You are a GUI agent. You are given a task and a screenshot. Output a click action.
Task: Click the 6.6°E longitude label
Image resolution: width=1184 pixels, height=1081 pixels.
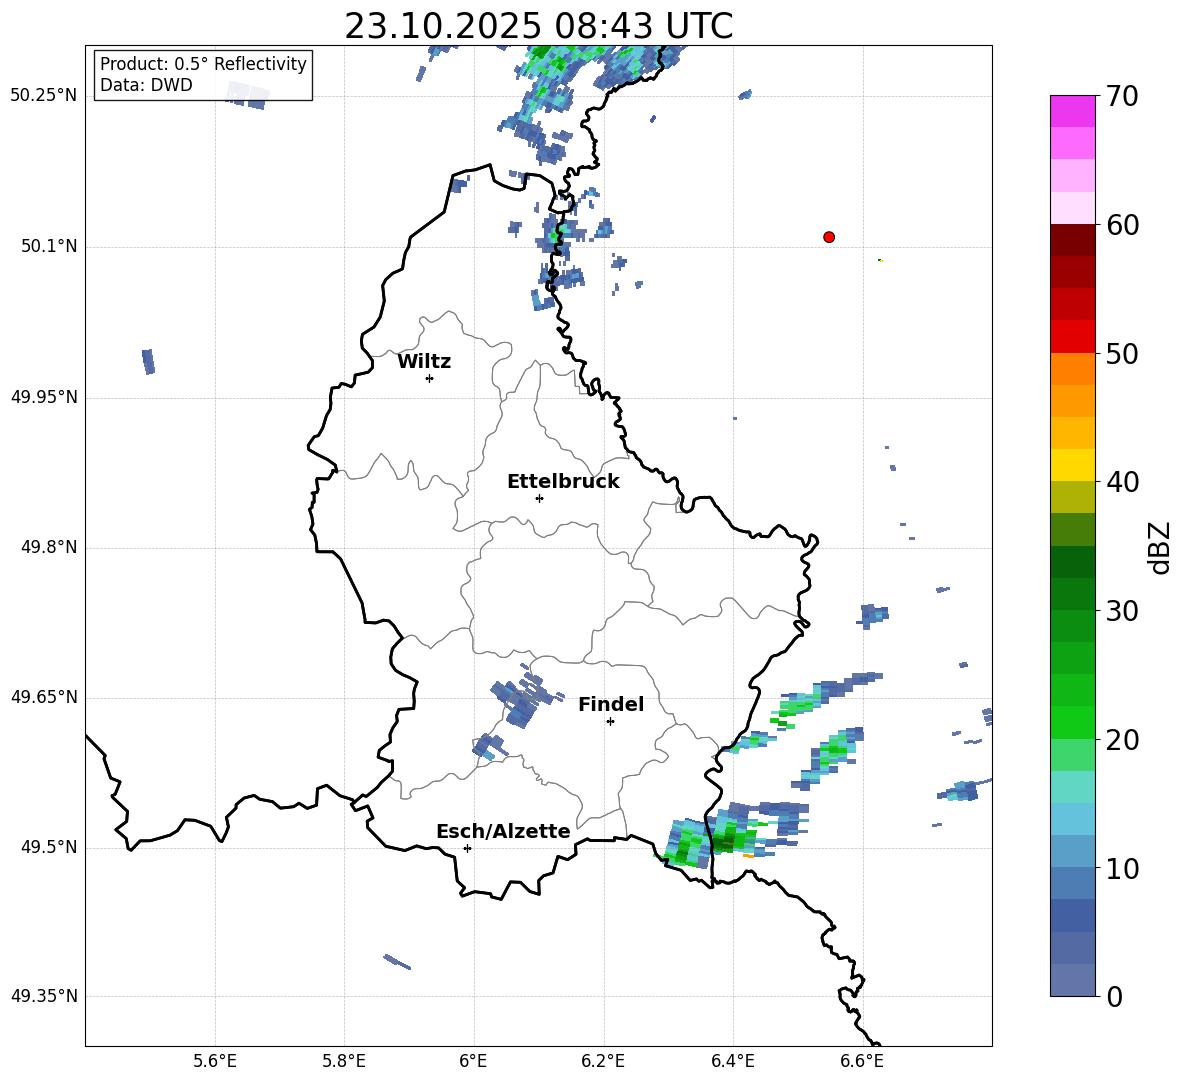pyautogui.click(x=862, y=1061)
